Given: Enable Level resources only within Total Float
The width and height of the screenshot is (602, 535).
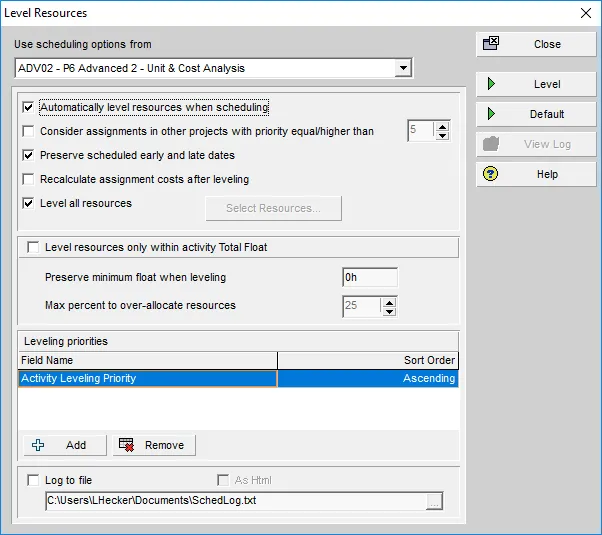Looking at the screenshot, I should pyautogui.click(x=34, y=247).
